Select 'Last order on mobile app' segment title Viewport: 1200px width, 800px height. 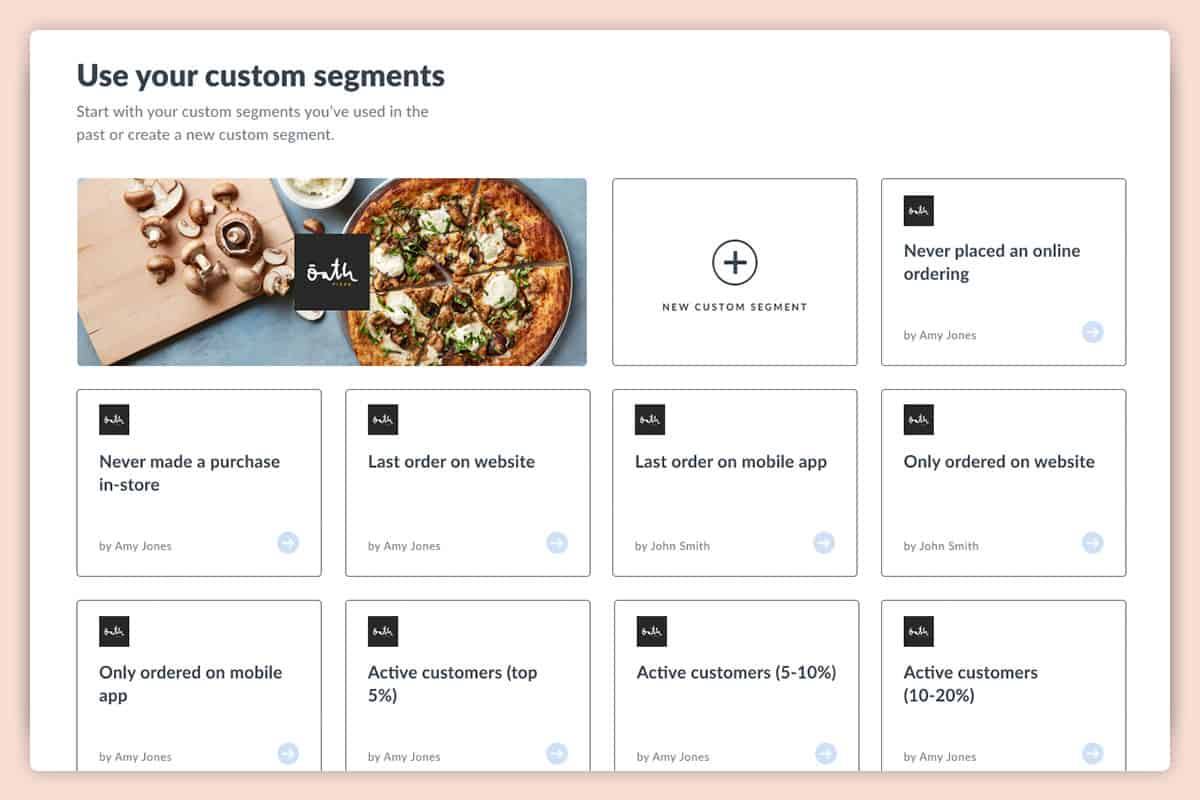click(731, 462)
